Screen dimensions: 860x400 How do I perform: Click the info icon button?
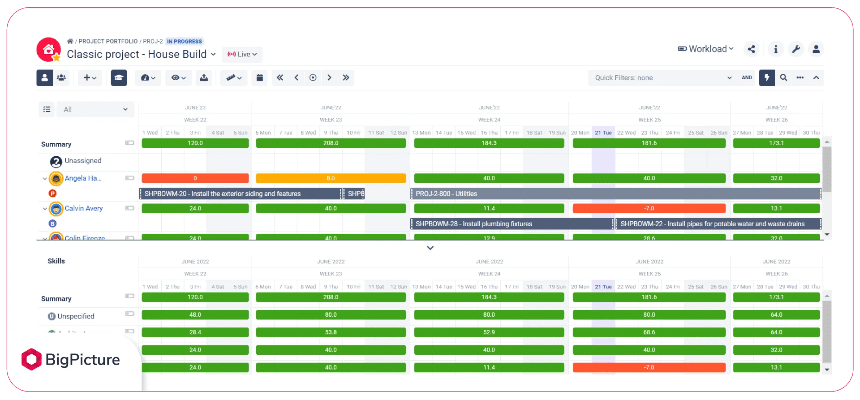[776, 49]
